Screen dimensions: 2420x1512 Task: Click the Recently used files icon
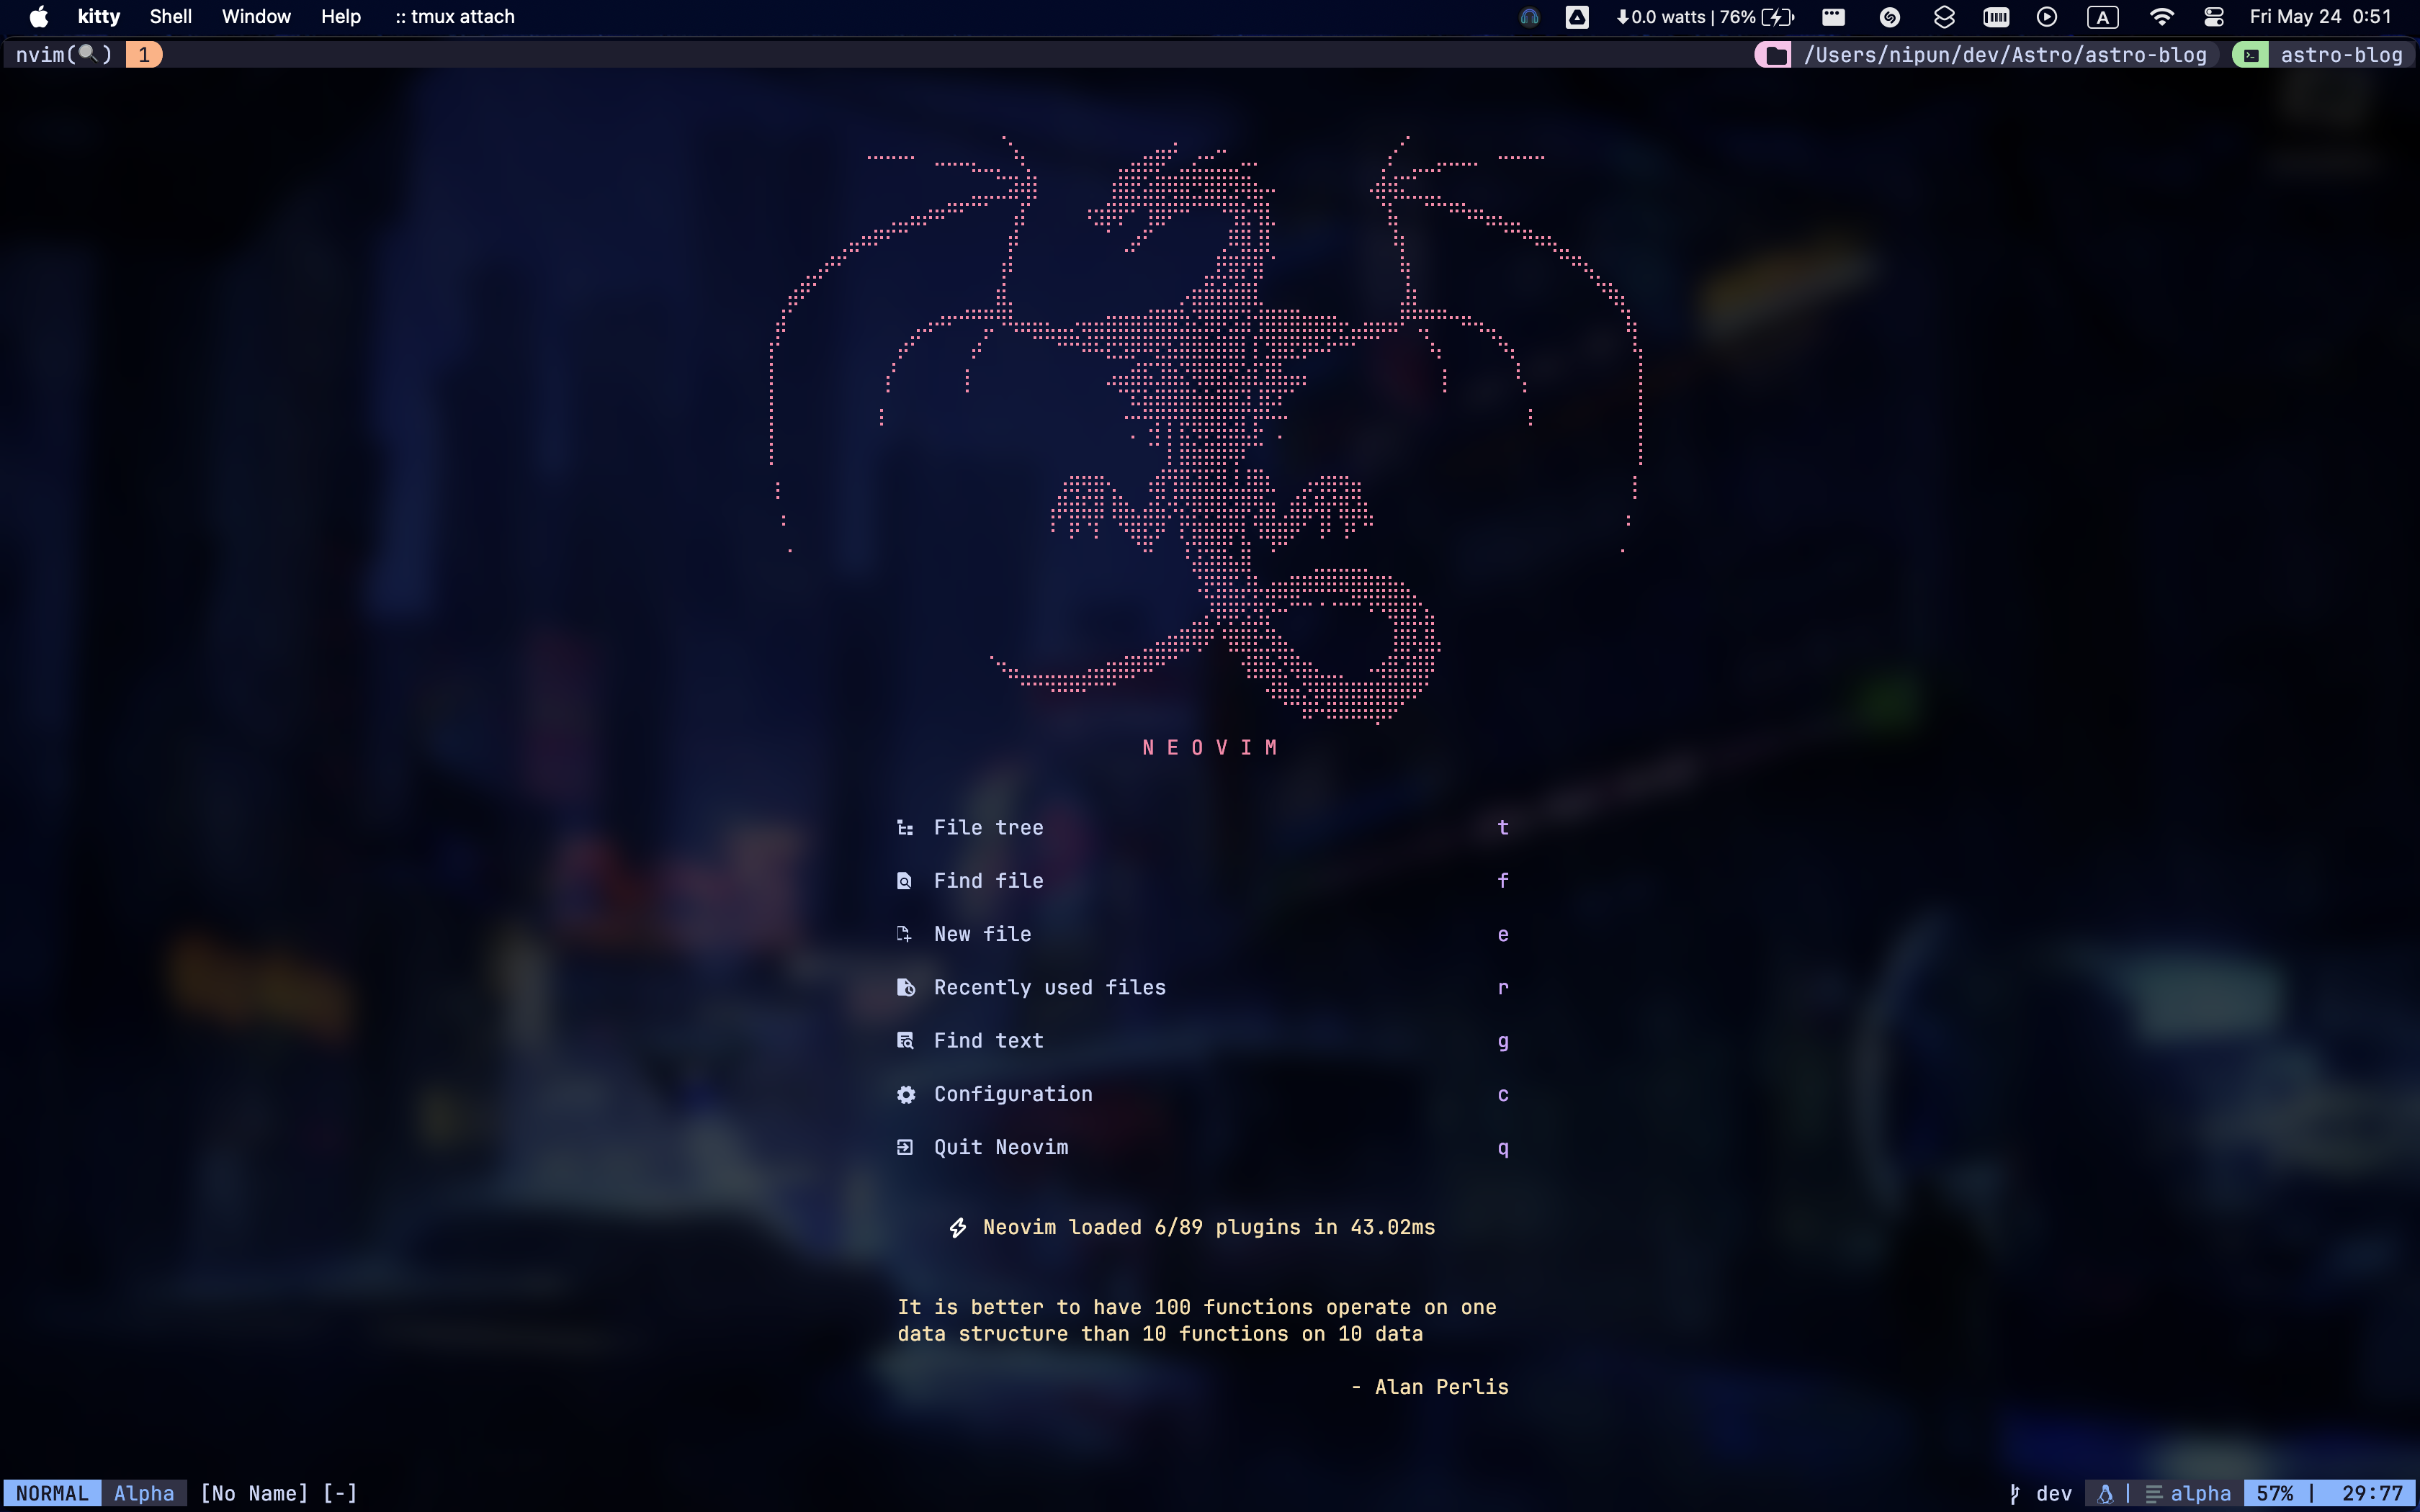pos(905,987)
